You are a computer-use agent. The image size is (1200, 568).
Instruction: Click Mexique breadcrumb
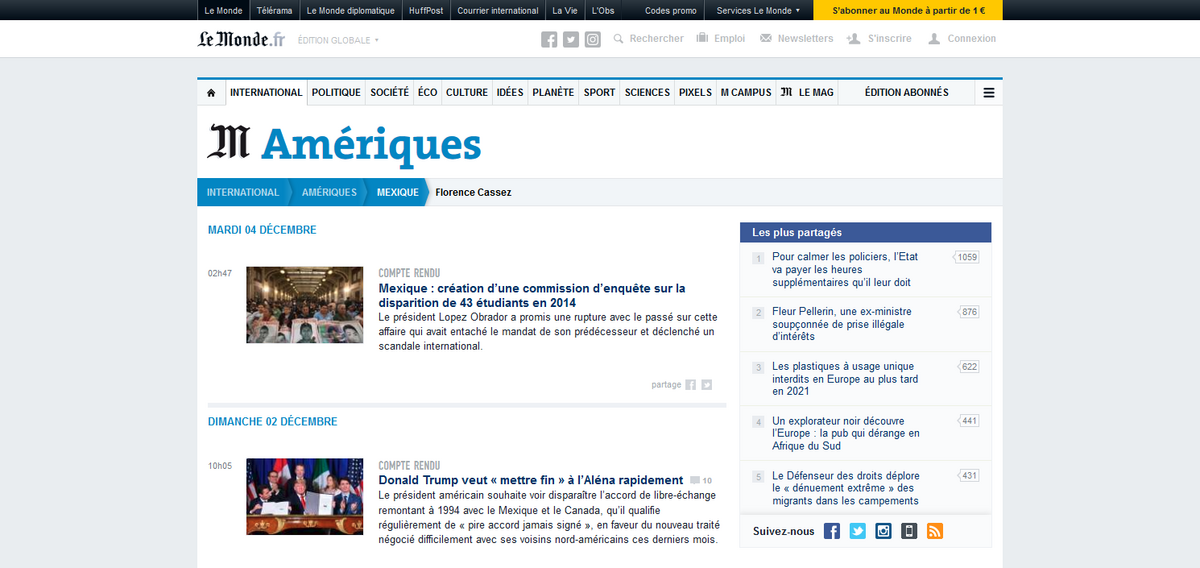[x=398, y=192]
